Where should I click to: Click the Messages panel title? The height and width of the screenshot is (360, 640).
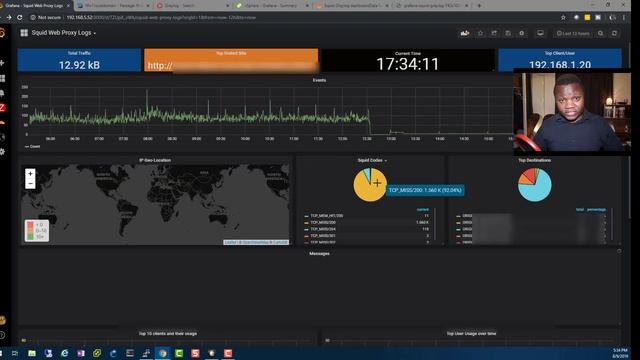click(x=319, y=253)
